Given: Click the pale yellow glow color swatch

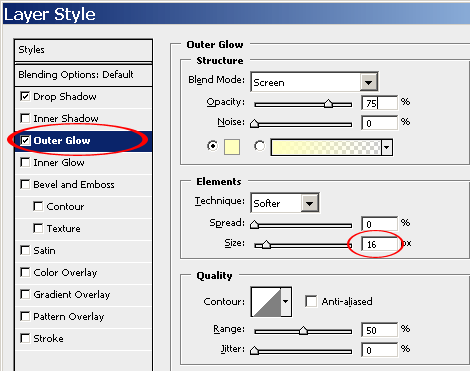Looking at the screenshot, I should (x=232, y=147).
